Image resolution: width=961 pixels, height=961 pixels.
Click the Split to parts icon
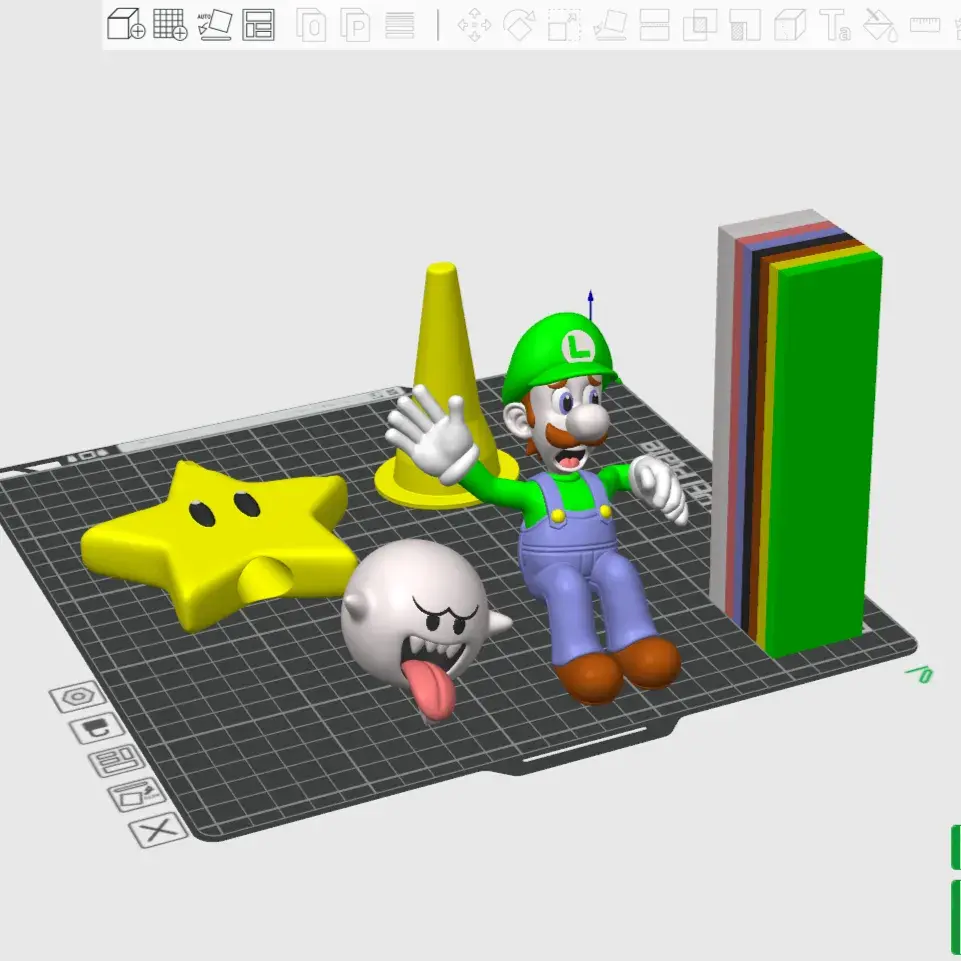point(355,25)
